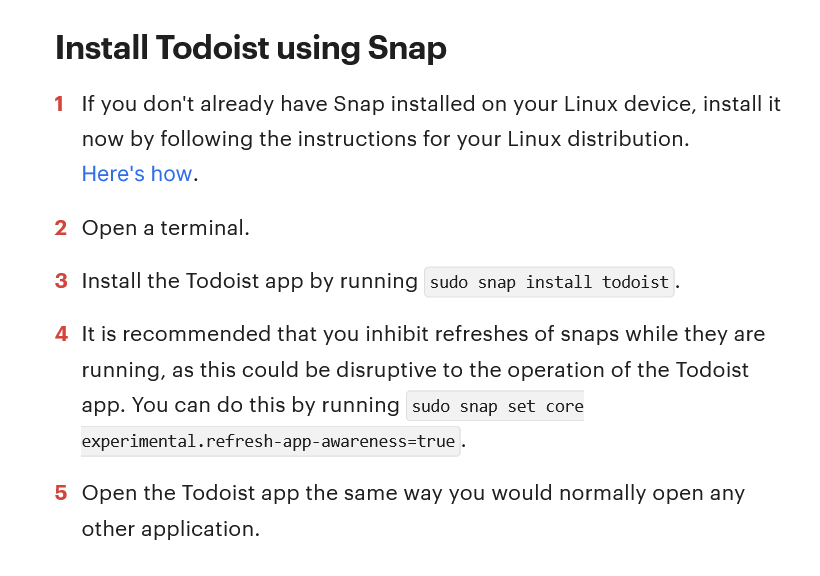Click the text "app. You can do this by running"
Viewport: 820px width, 576px height.
point(241,405)
